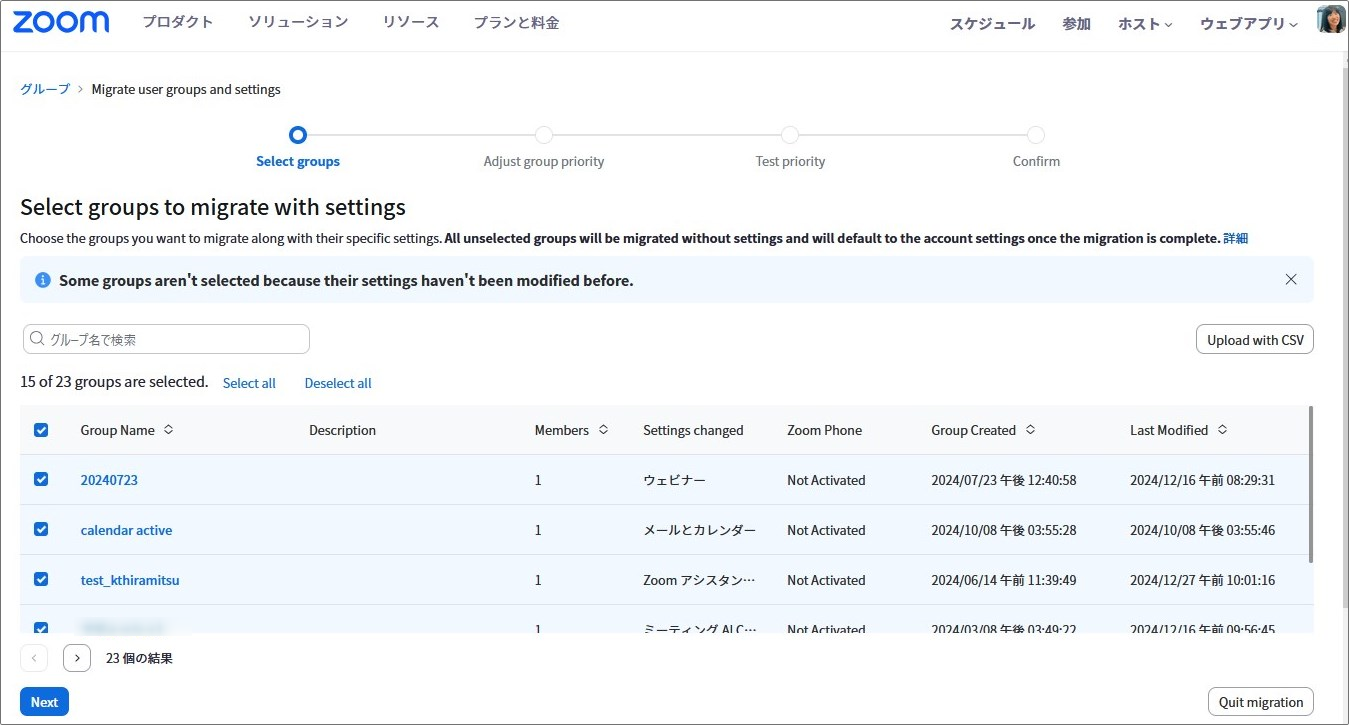Select the Adjust group priority step circle
The height and width of the screenshot is (725, 1349).
click(544, 135)
